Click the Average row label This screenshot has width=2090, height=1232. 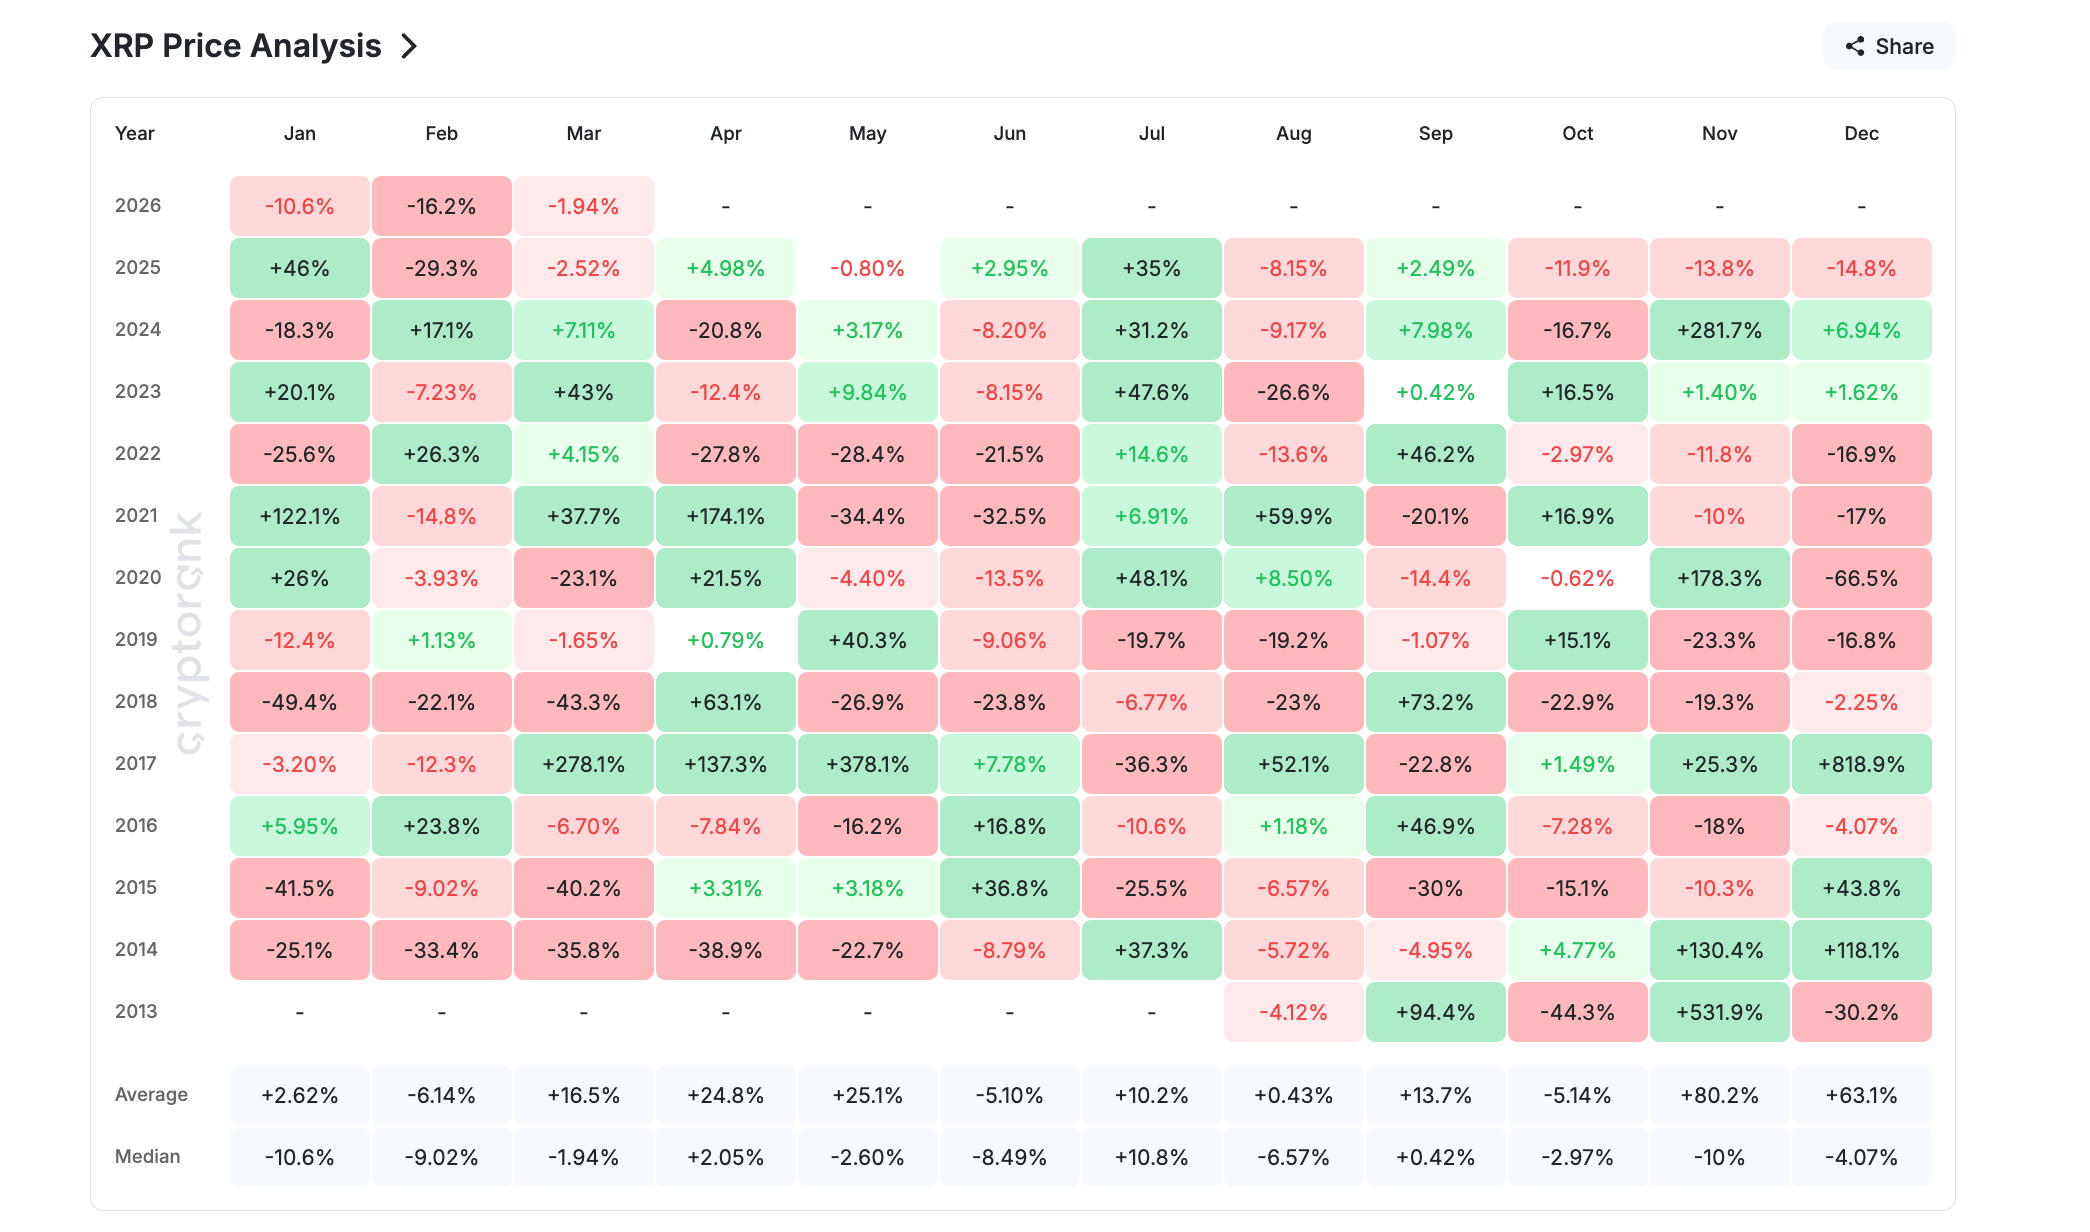click(x=151, y=1094)
